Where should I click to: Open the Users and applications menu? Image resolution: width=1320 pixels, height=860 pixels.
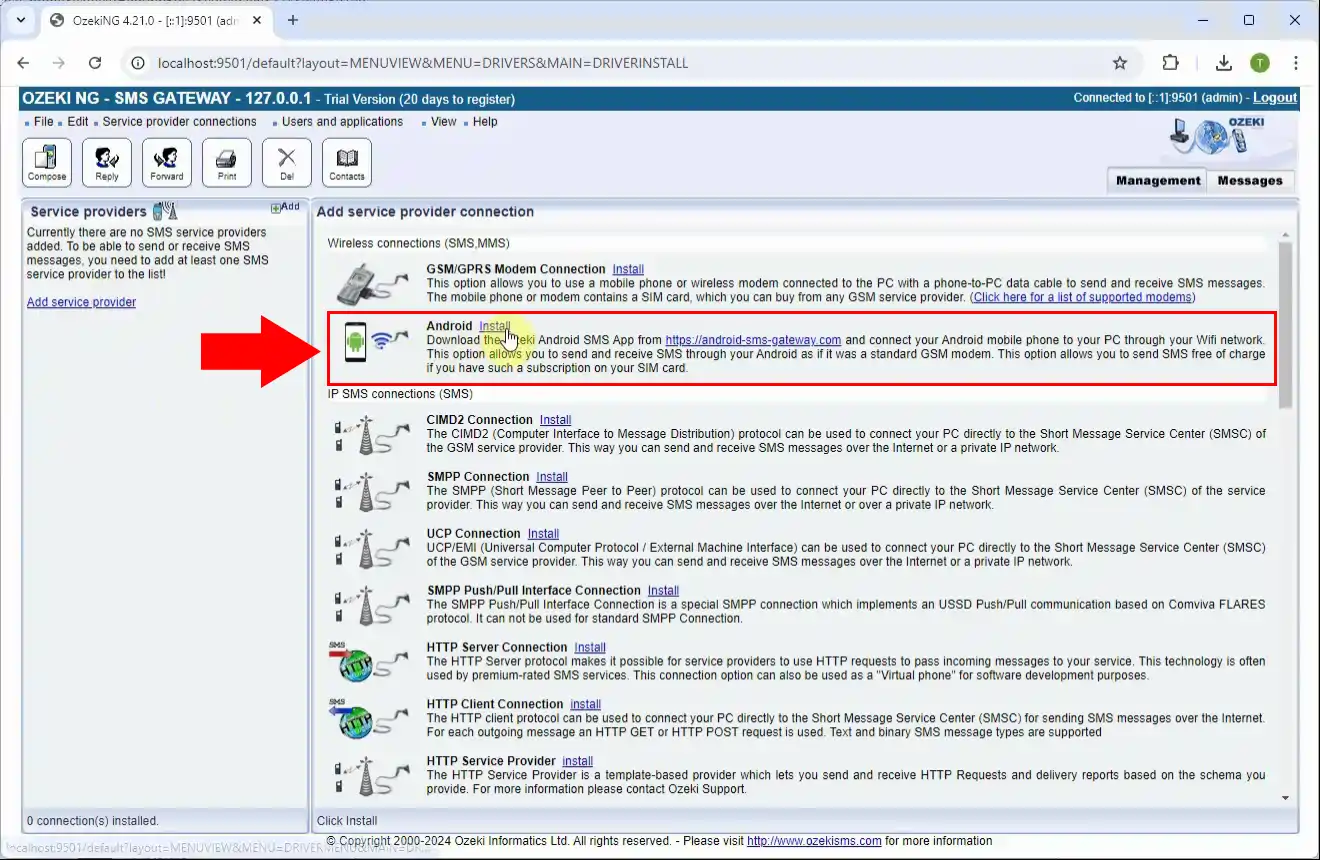click(342, 122)
